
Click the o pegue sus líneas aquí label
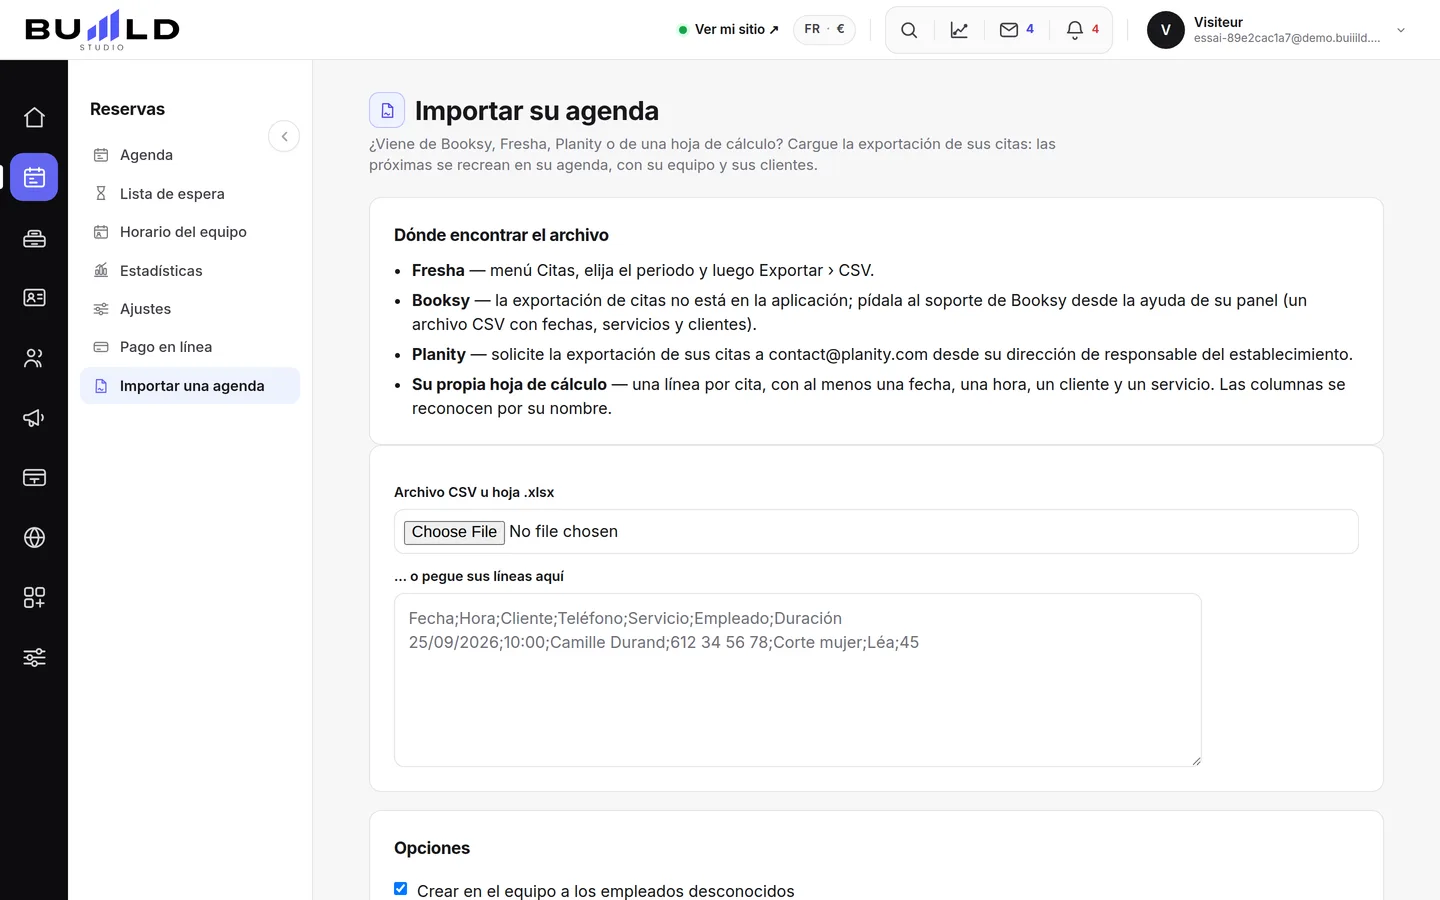point(479,576)
